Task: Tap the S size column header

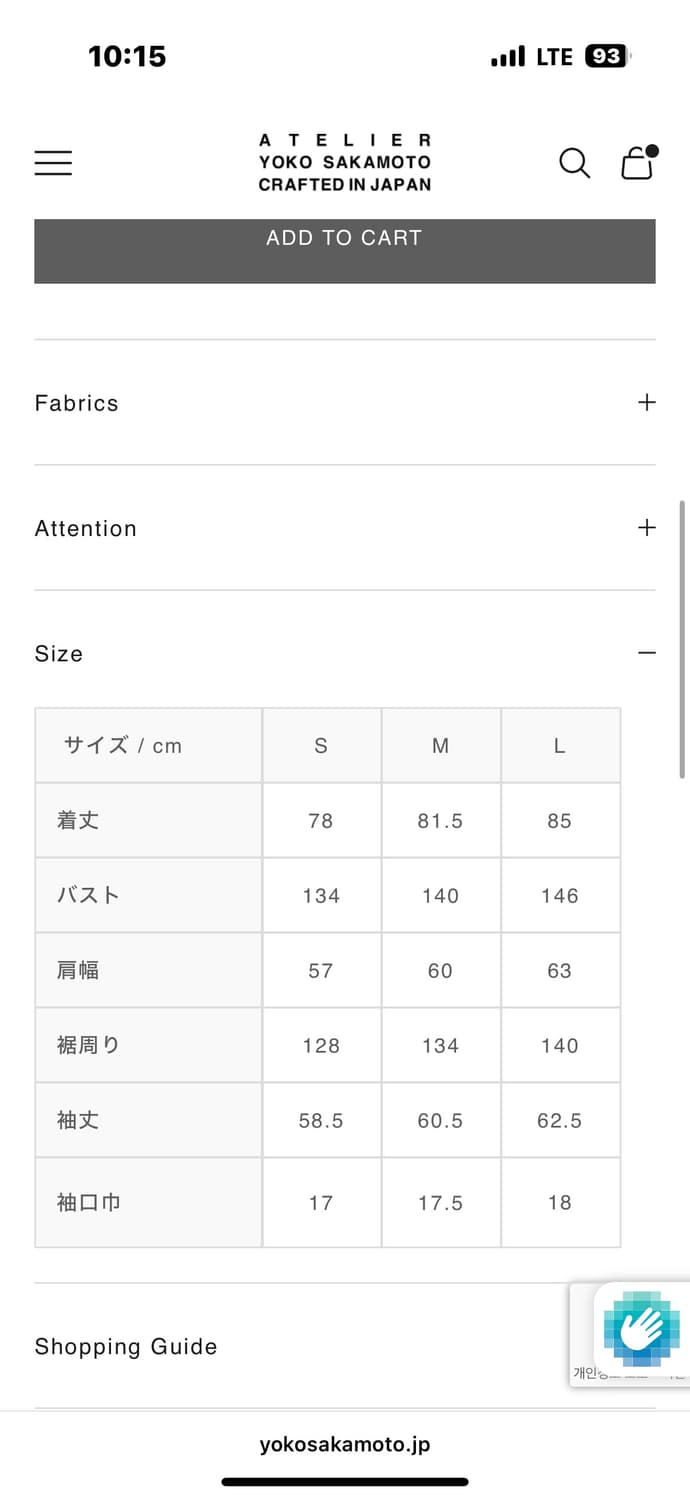Action: [x=321, y=746]
